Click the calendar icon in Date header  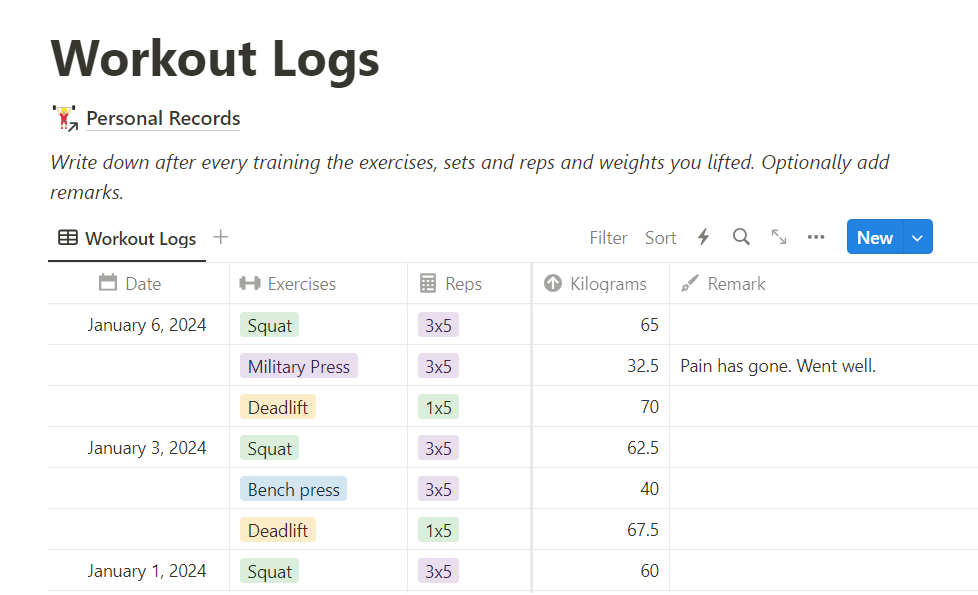108,283
